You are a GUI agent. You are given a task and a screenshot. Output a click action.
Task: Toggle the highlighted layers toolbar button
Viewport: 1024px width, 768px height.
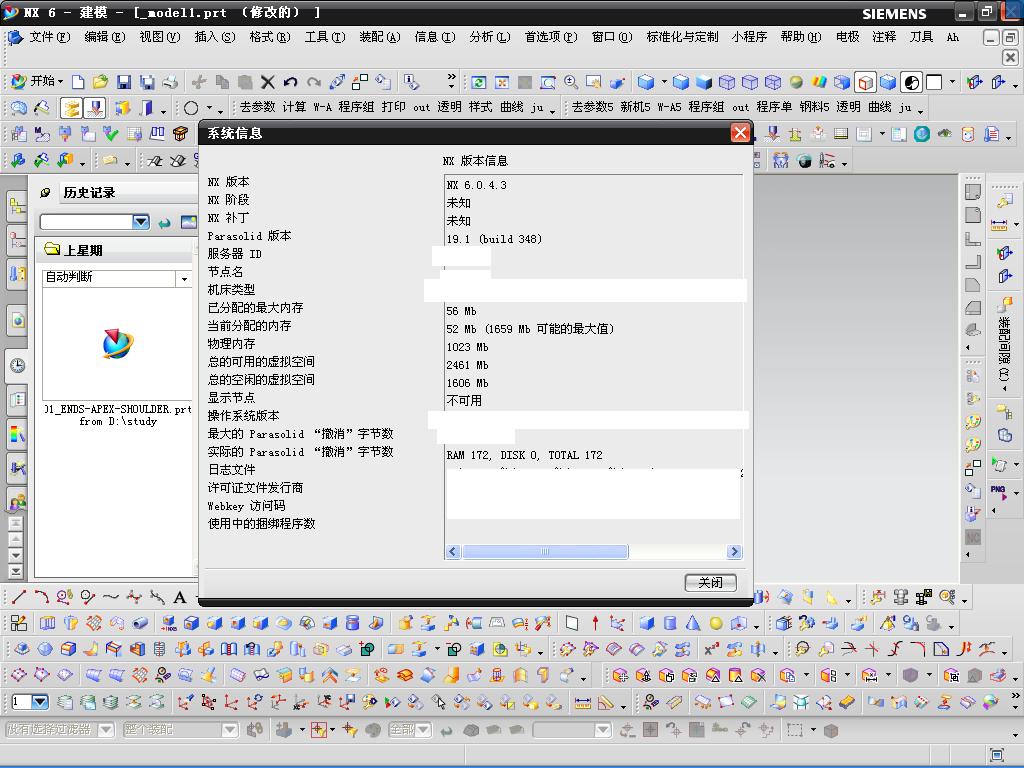[71, 108]
